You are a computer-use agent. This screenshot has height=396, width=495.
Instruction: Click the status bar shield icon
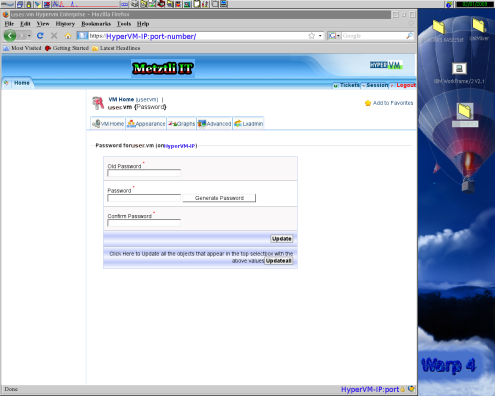tap(411, 389)
